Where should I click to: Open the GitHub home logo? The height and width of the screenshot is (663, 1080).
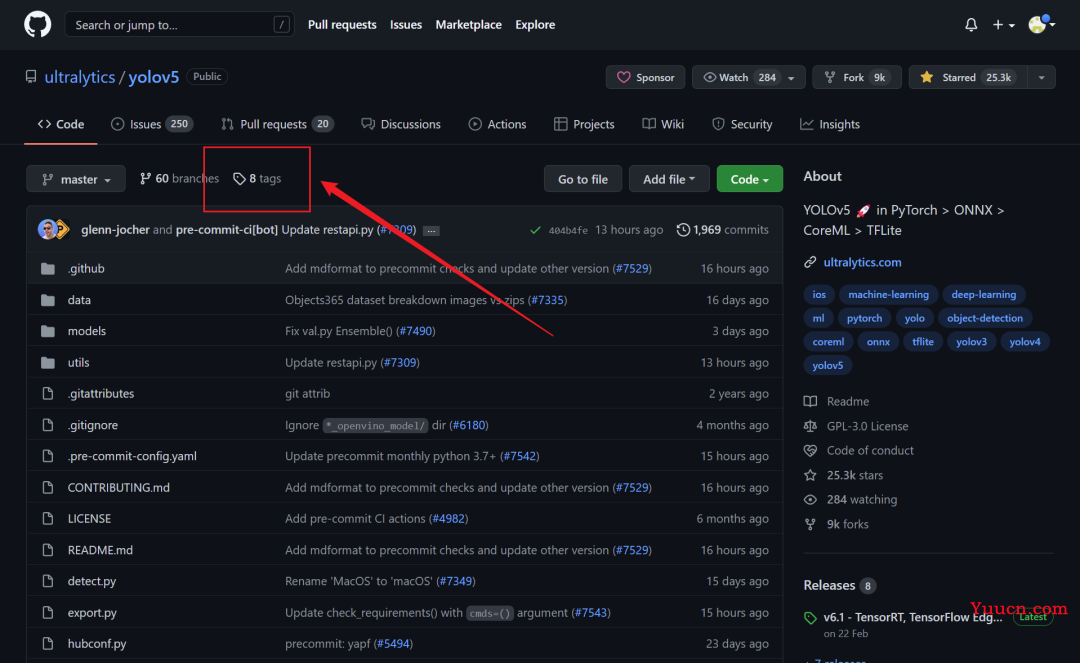(x=38, y=25)
